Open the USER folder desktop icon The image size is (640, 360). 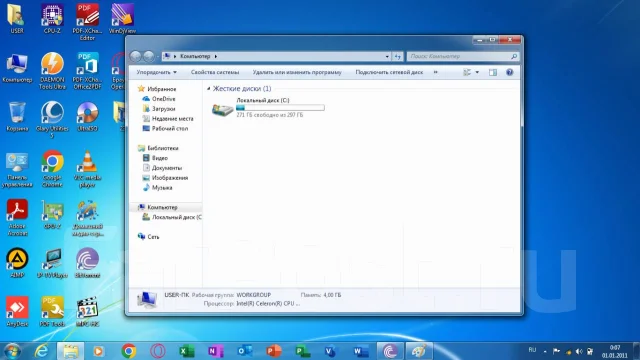(x=17, y=18)
